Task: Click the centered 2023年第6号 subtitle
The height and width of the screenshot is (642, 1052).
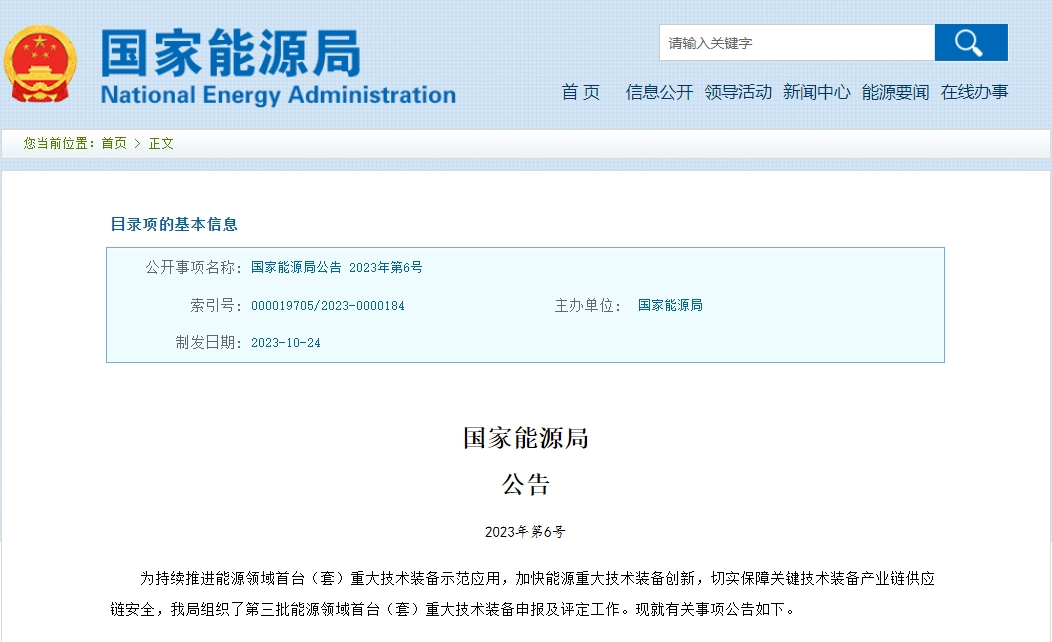Action: 525,531
